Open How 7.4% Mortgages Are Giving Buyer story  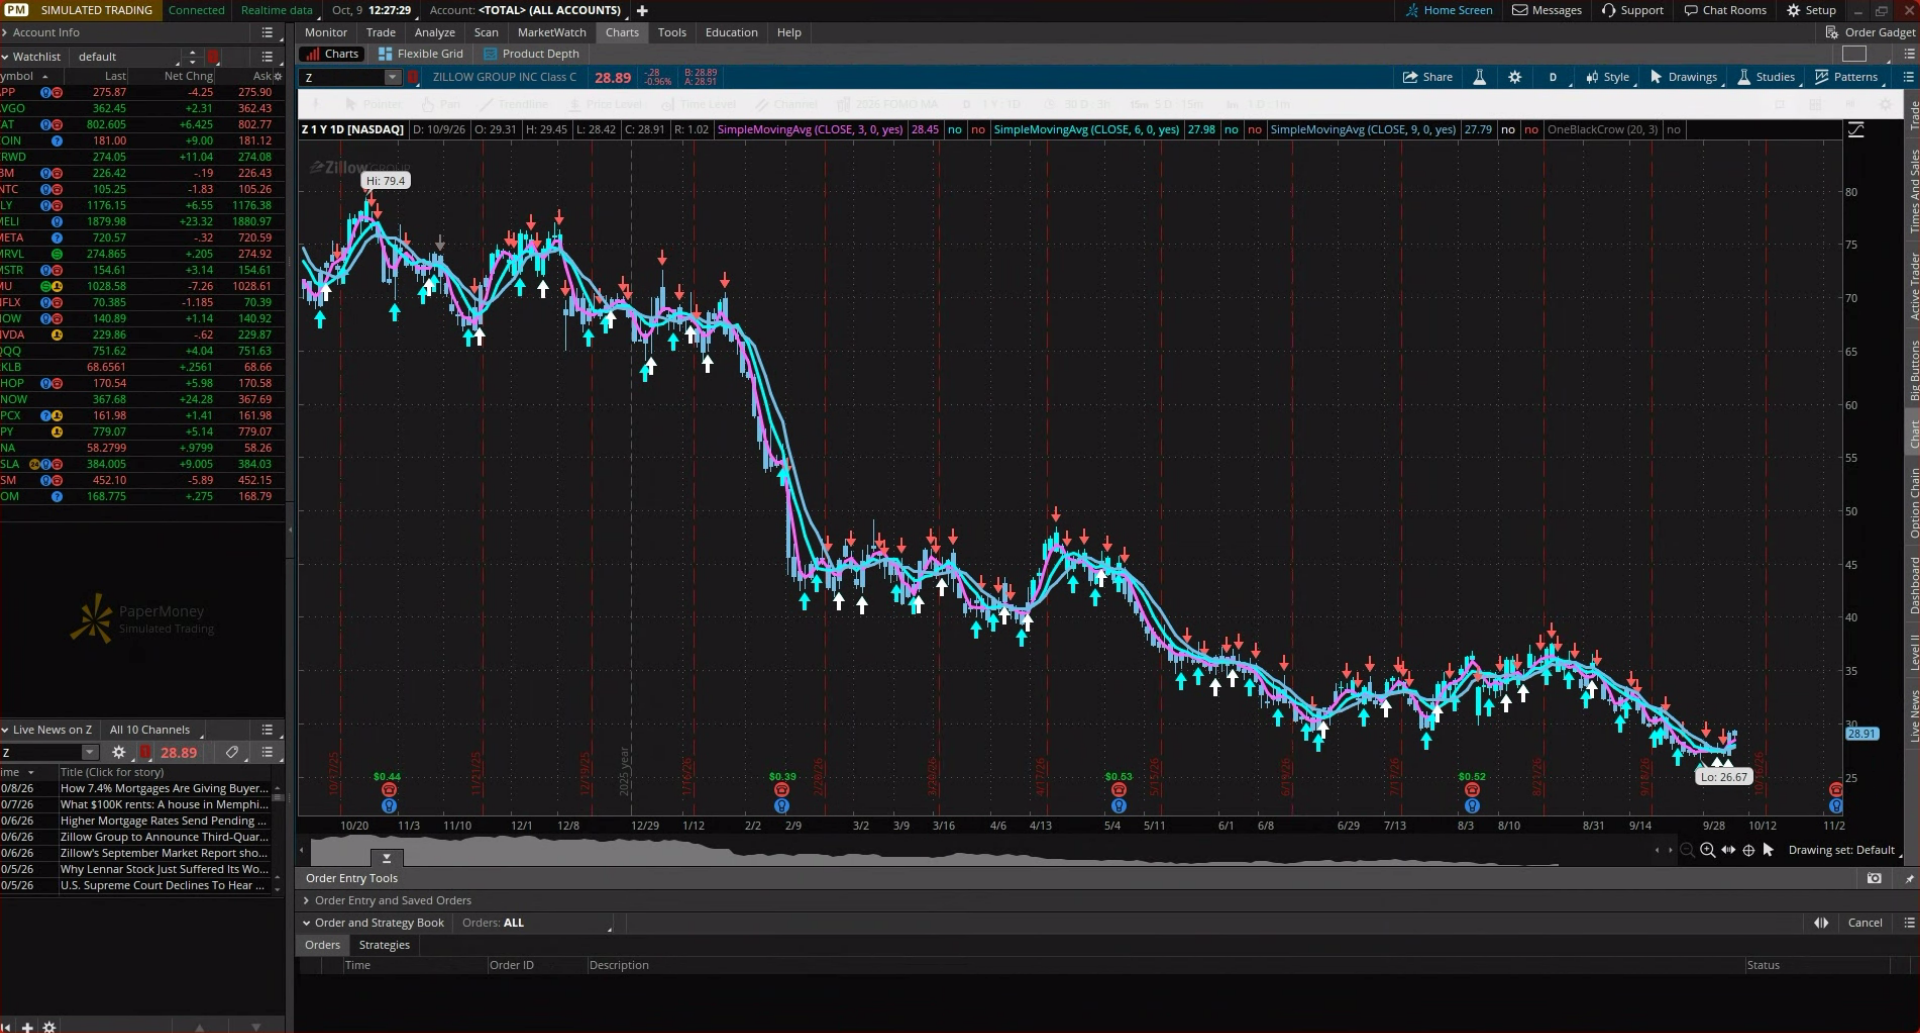pos(164,788)
